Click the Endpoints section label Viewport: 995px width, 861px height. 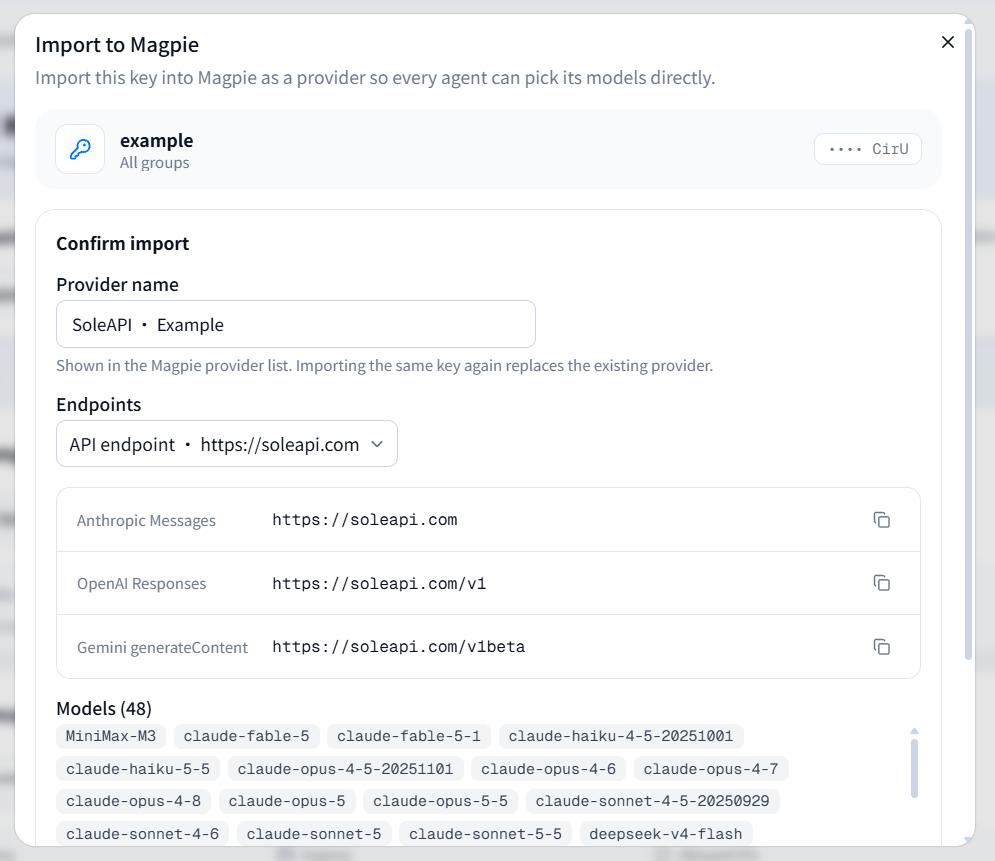click(98, 404)
